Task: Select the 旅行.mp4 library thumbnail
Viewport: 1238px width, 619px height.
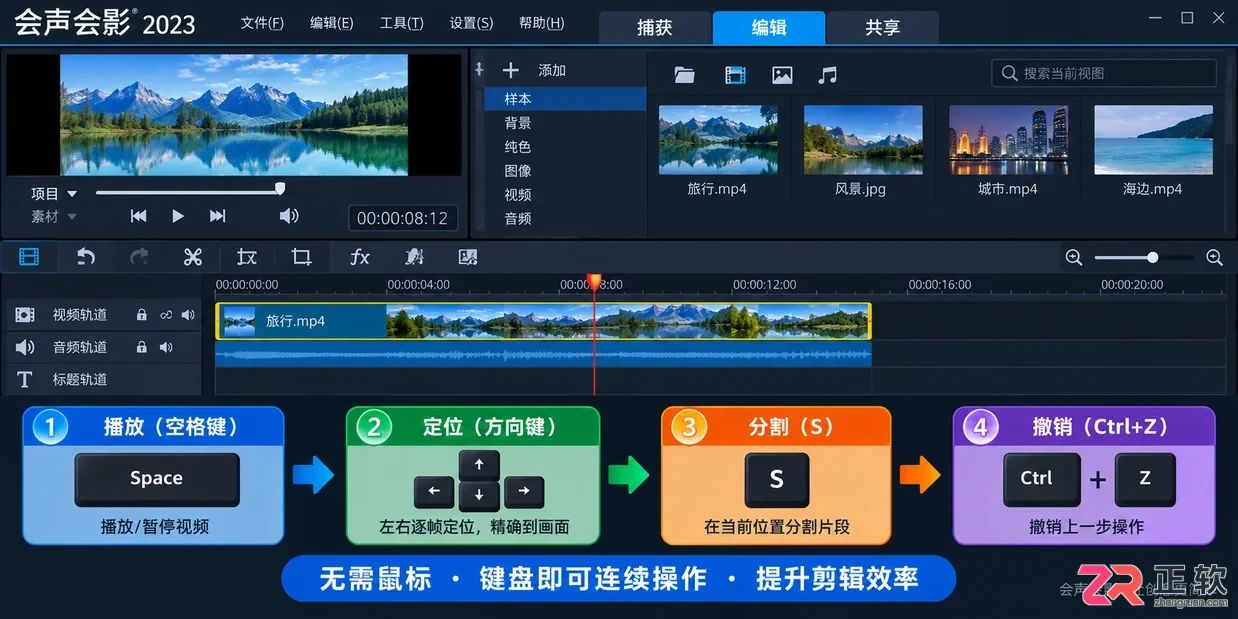Action: (x=718, y=141)
